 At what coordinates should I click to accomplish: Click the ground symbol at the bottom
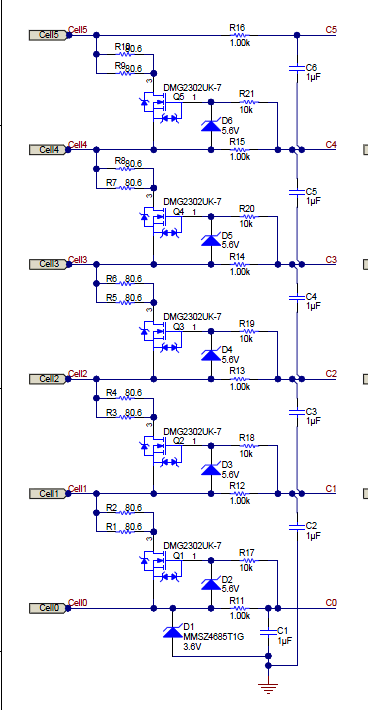click(268, 688)
